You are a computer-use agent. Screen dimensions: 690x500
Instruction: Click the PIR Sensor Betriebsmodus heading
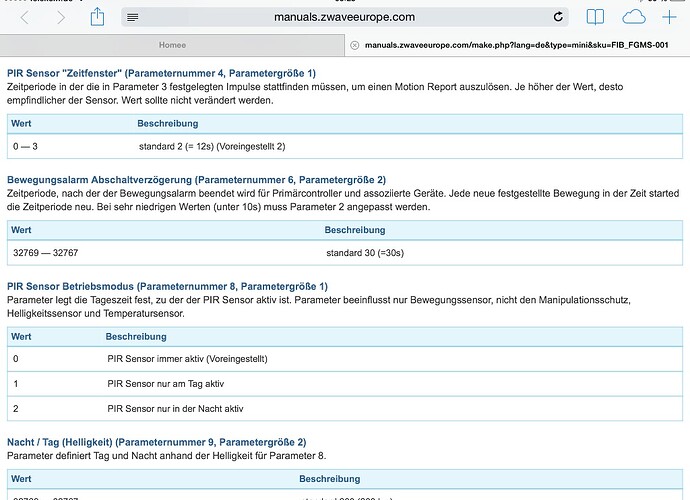(167, 285)
